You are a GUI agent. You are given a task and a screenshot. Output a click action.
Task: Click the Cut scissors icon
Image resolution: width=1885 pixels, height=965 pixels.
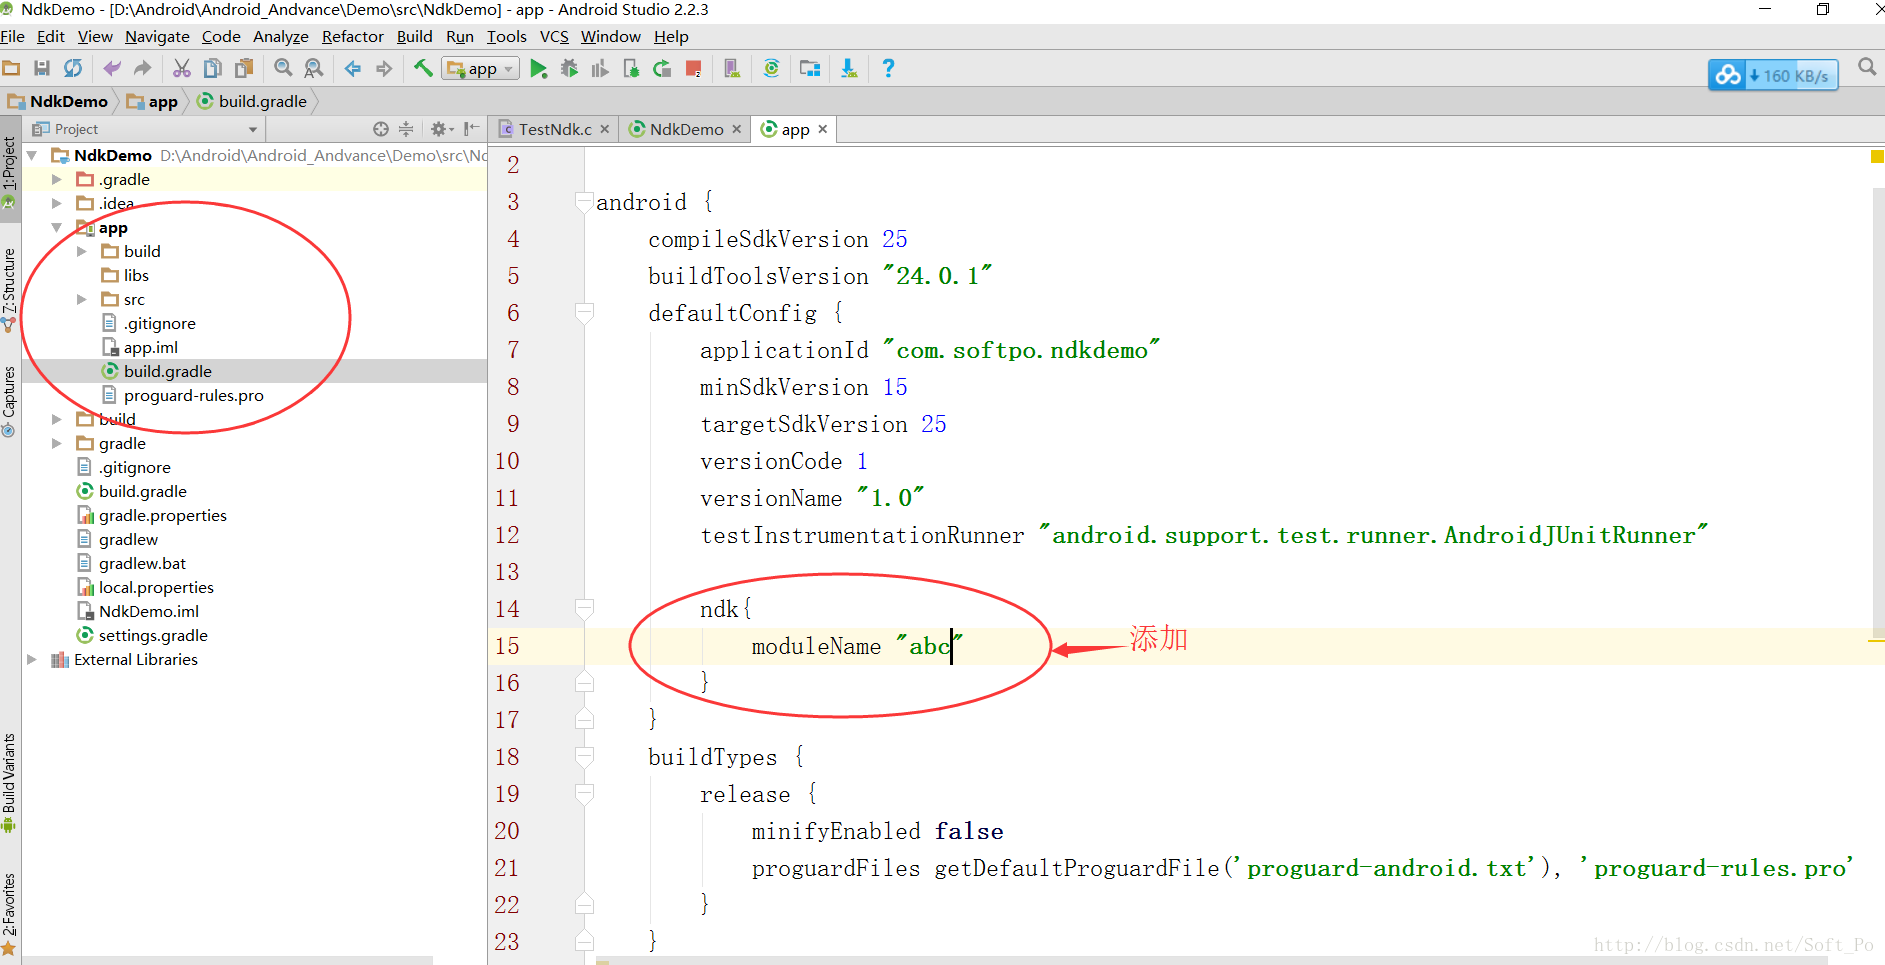tap(181, 69)
